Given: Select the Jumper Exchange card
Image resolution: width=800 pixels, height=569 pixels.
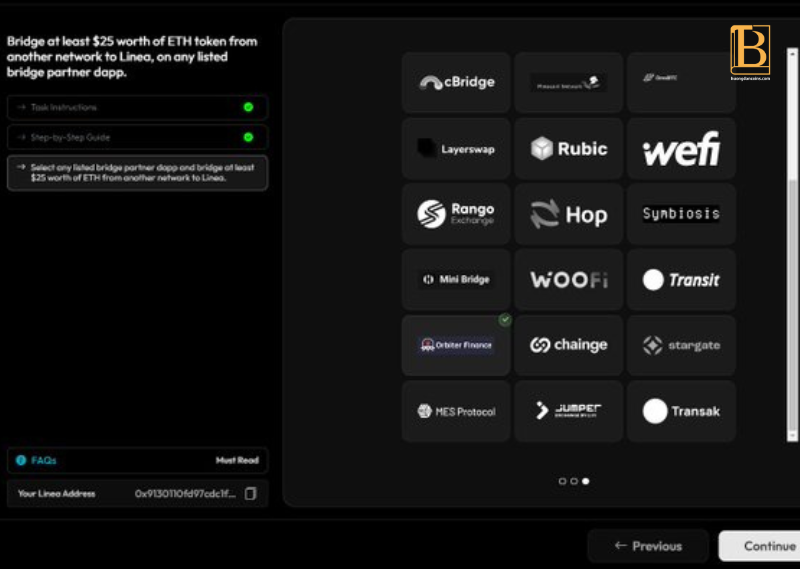Looking at the screenshot, I should 568,411.
